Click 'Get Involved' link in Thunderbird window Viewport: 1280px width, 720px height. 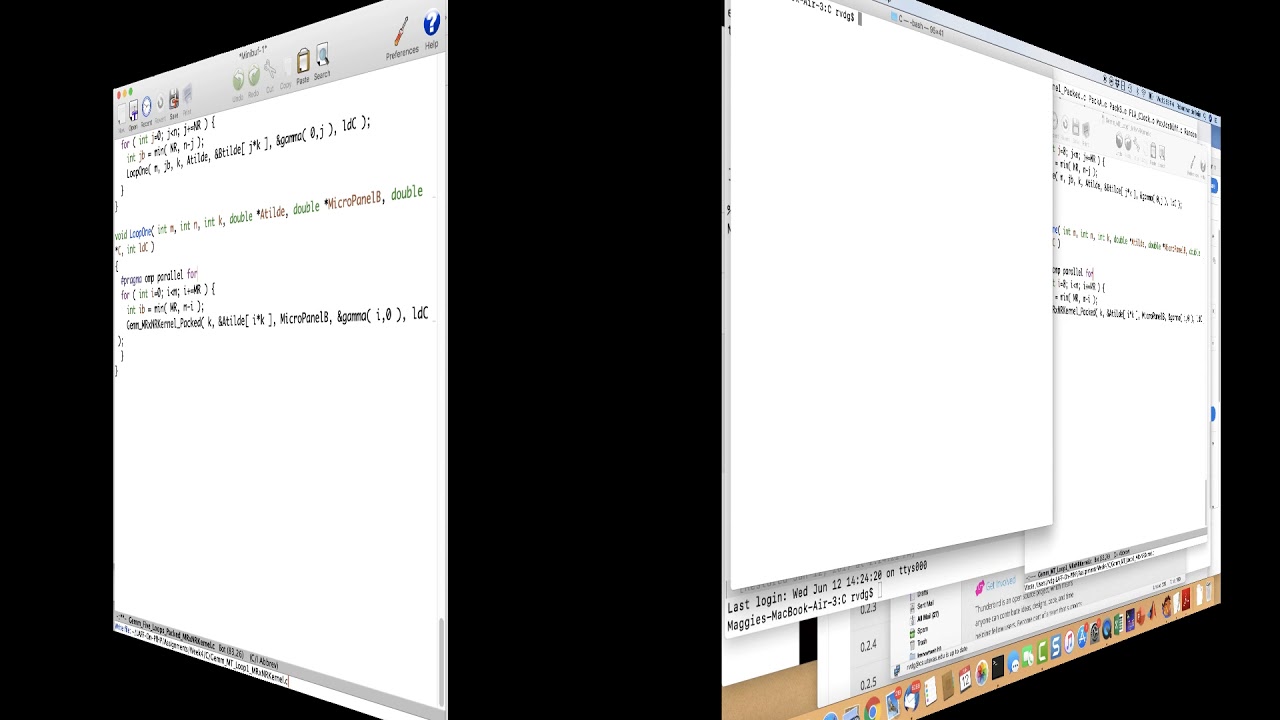point(1000,582)
